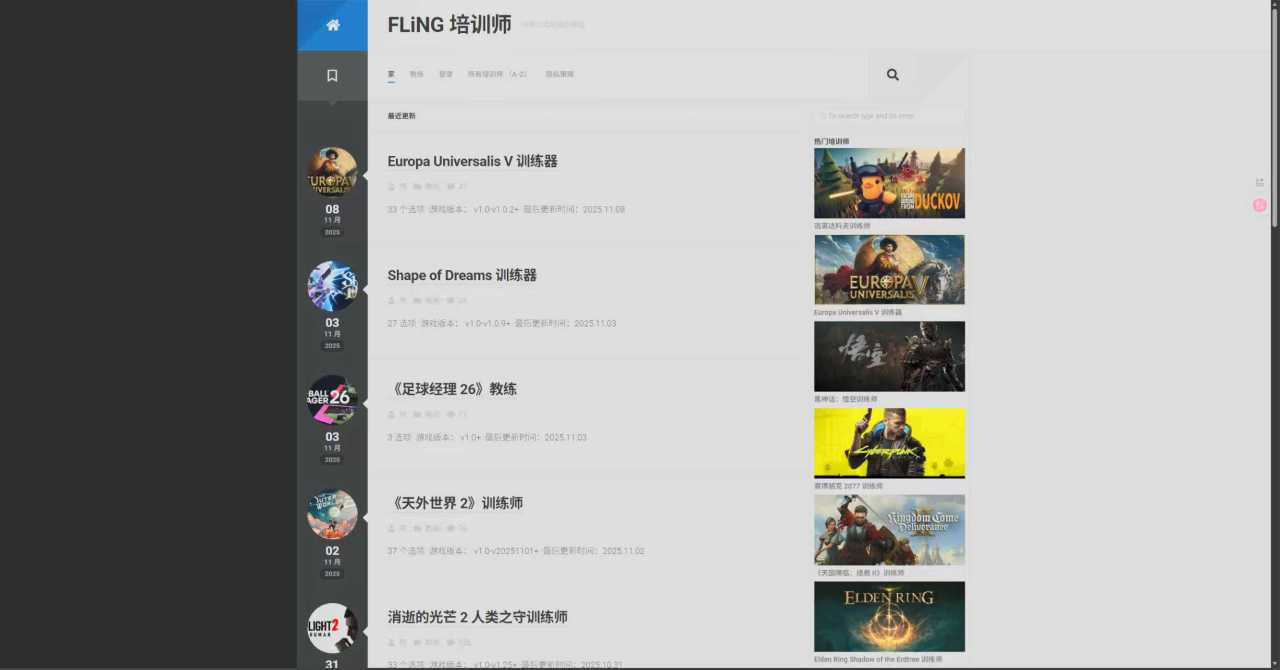Click the Europa Universalis V round avatar

pyautogui.click(x=332, y=172)
